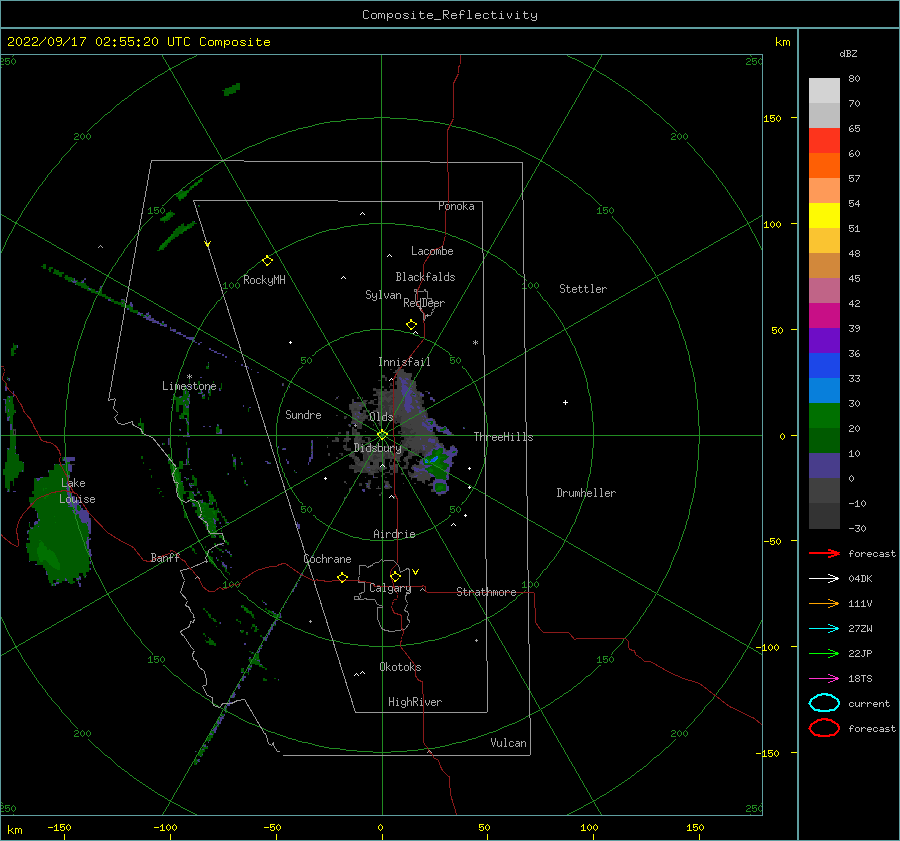Viewport: 900px width, 841px height.
Task: Pick the pink 42-45 dBZ swatch
Action: pyautogui.click(x=824, y=290)
